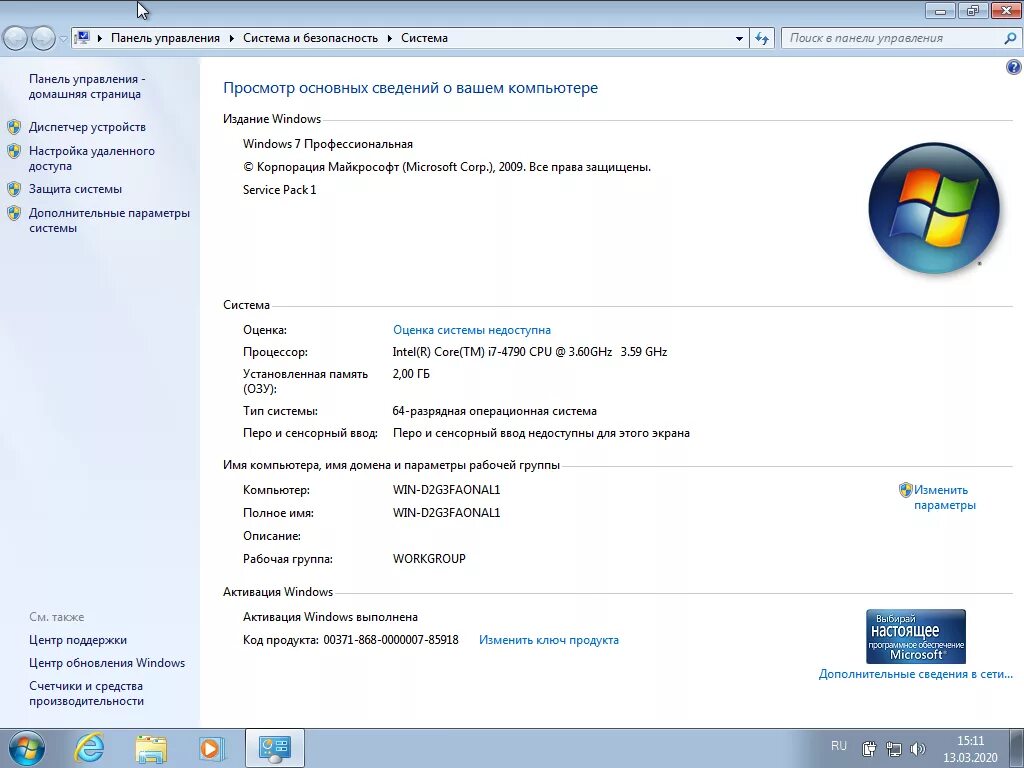Image resolution: width=1024 pixels, height=768 pixels.
Task: Select installed memory '2,00 ГБ' value
Action: coord(411,374)
